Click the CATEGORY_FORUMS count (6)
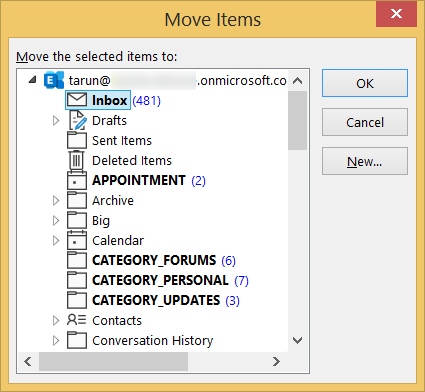This screenshot has height=392, width=425. pos(229,261)
